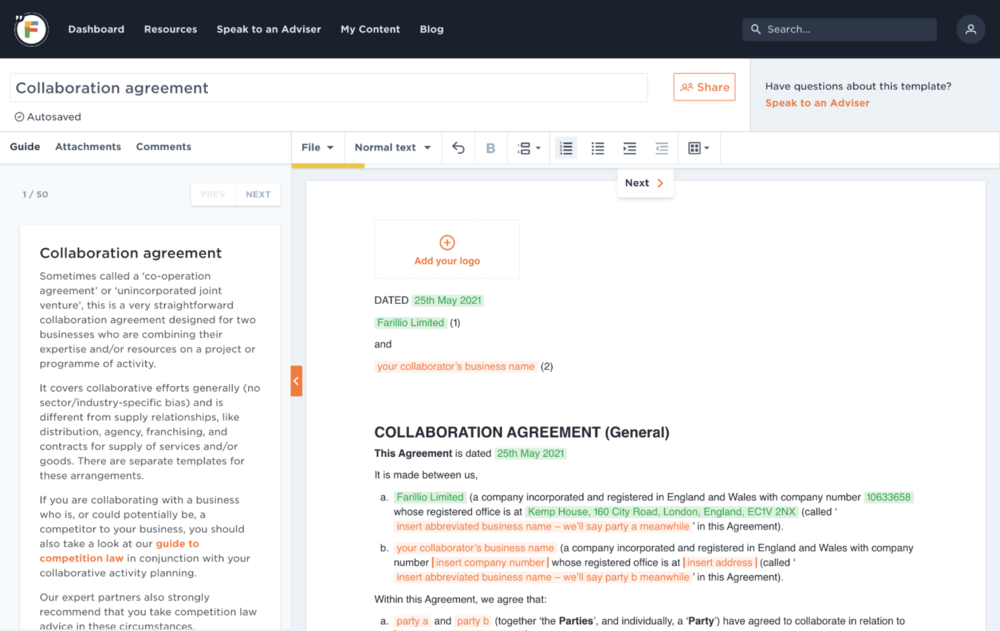Open the Blog page

tap(432, 29)
